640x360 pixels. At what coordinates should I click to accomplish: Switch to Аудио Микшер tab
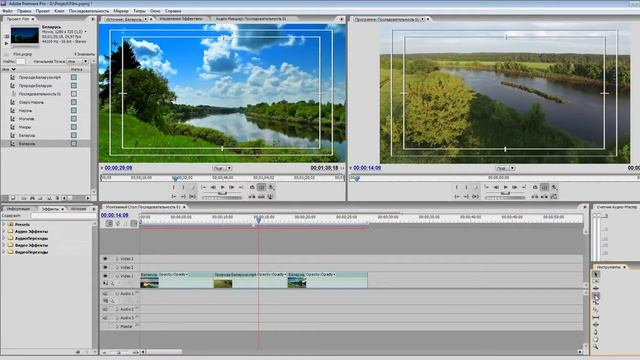pyautogui.click(x=251, y=19)
